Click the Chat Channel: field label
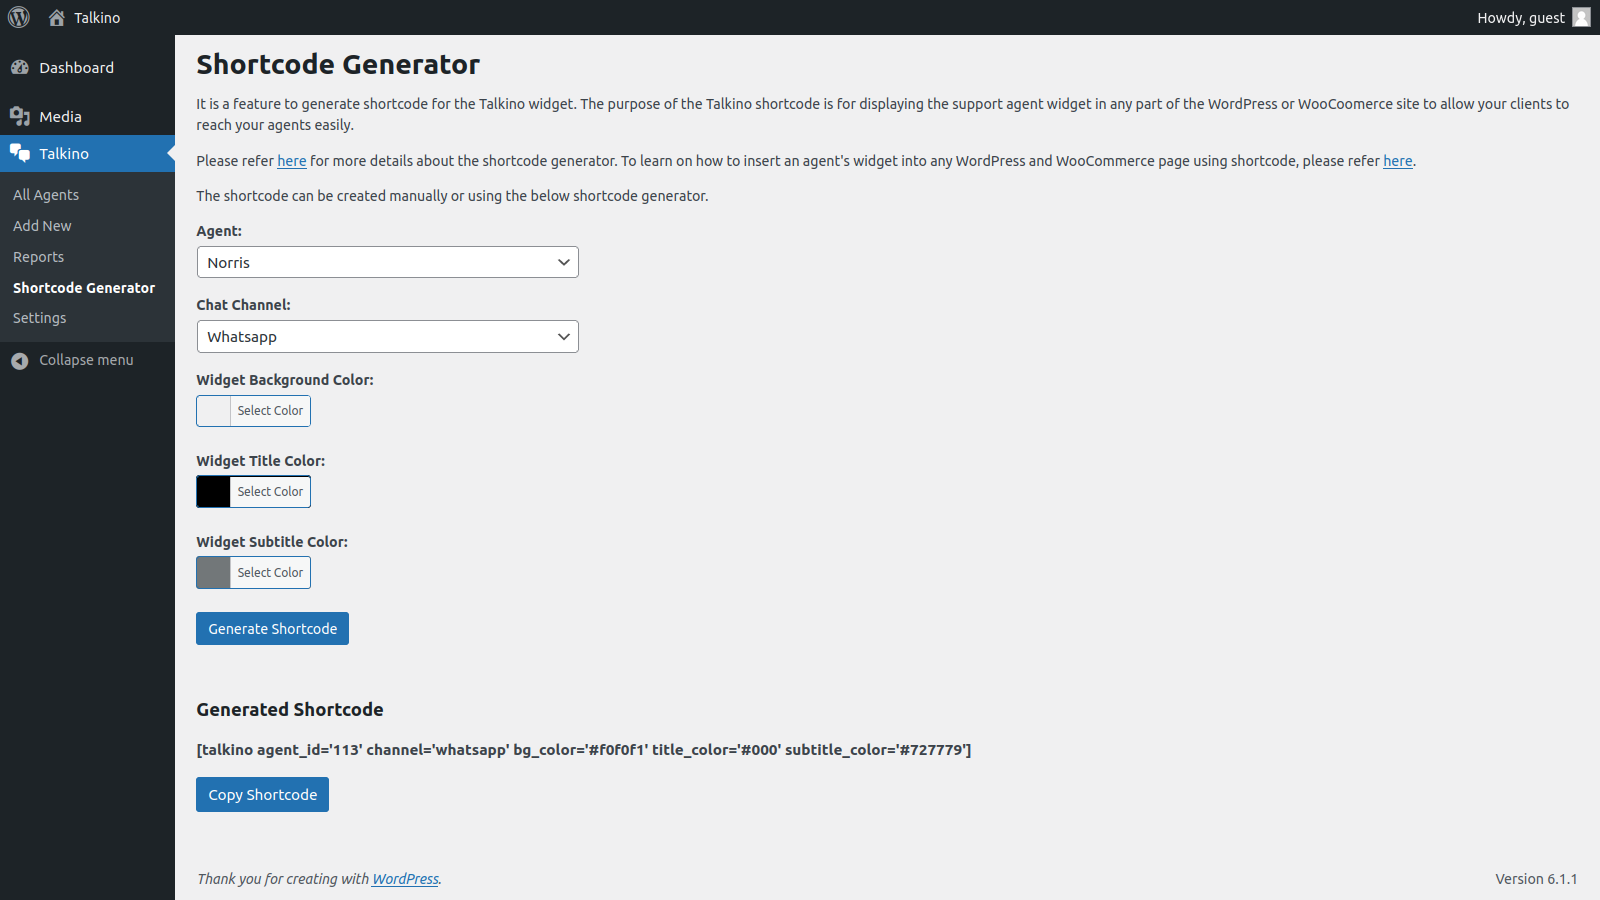Image resolution: width=1600 pixels, height=900 pixels. tap(243, 305)
